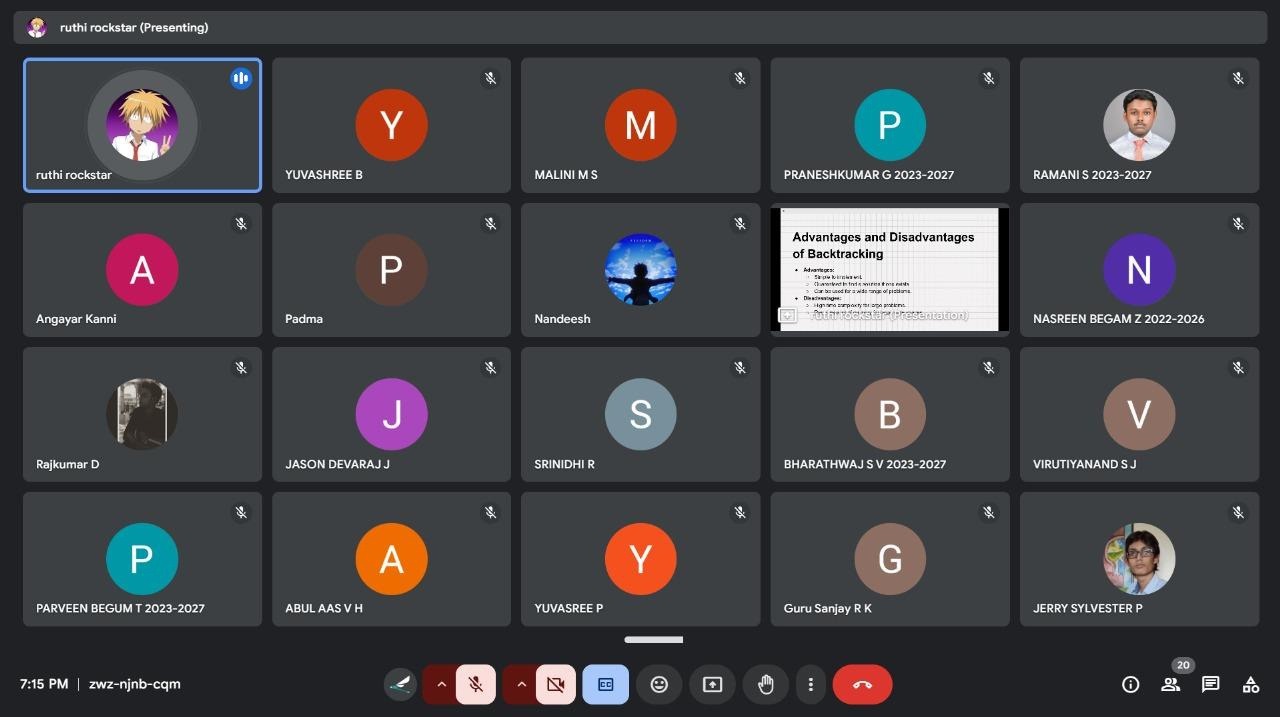The height and width of the screenshot is (717, 1280).
Task: Expand audio settings chevron beside microphone
Action: [x=440, y=684]
